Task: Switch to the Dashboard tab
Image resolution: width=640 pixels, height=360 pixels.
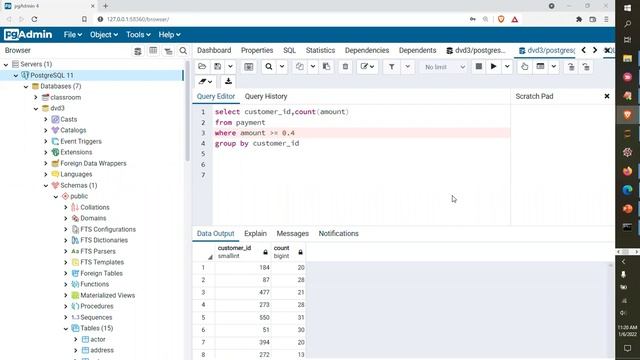Action: [214, 50]
